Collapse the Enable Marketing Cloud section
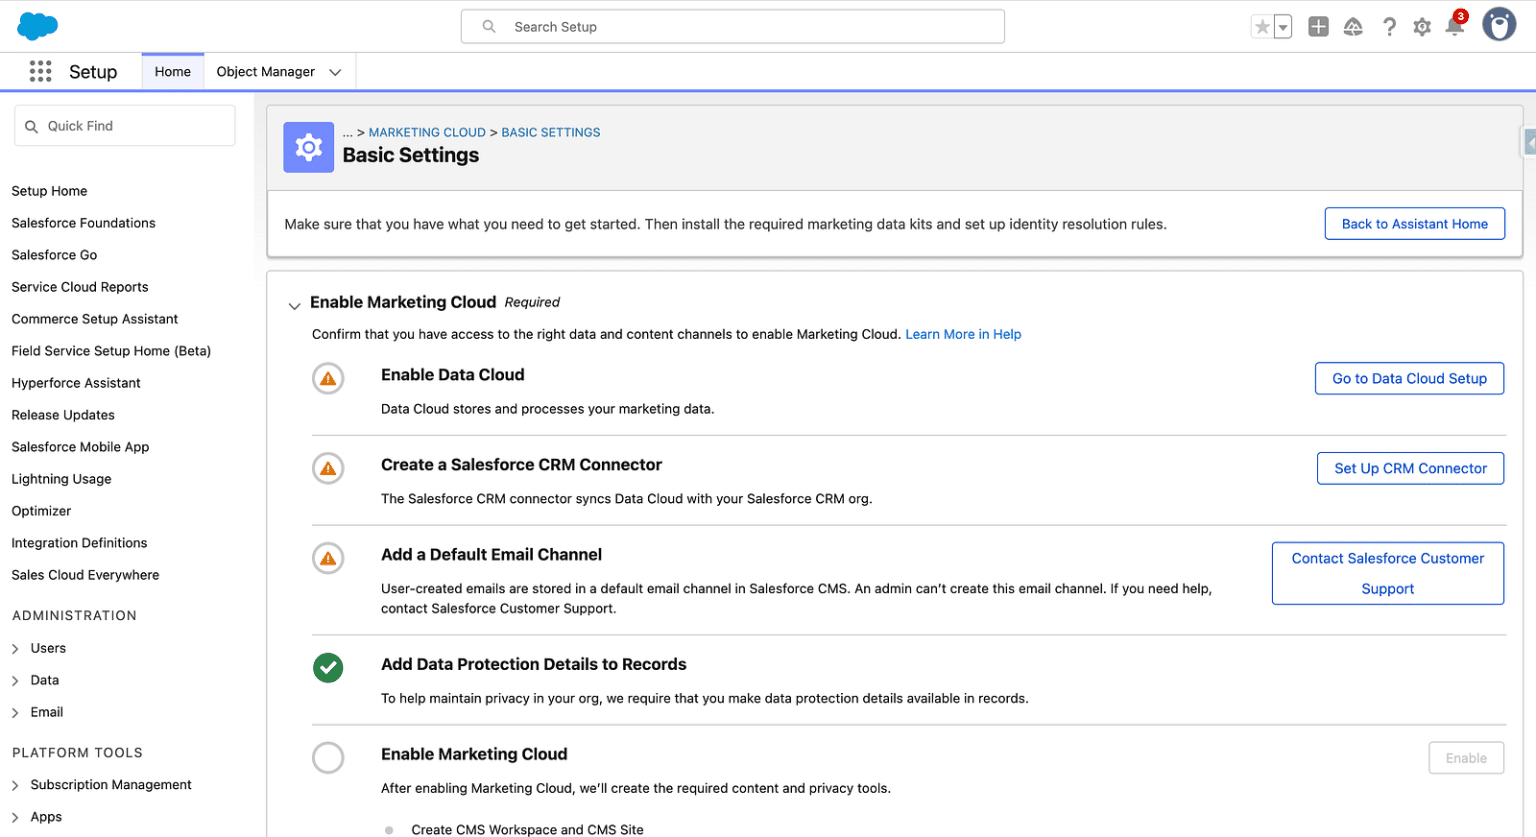This screenshot has width=1536, height=837. tap(294, 305)
